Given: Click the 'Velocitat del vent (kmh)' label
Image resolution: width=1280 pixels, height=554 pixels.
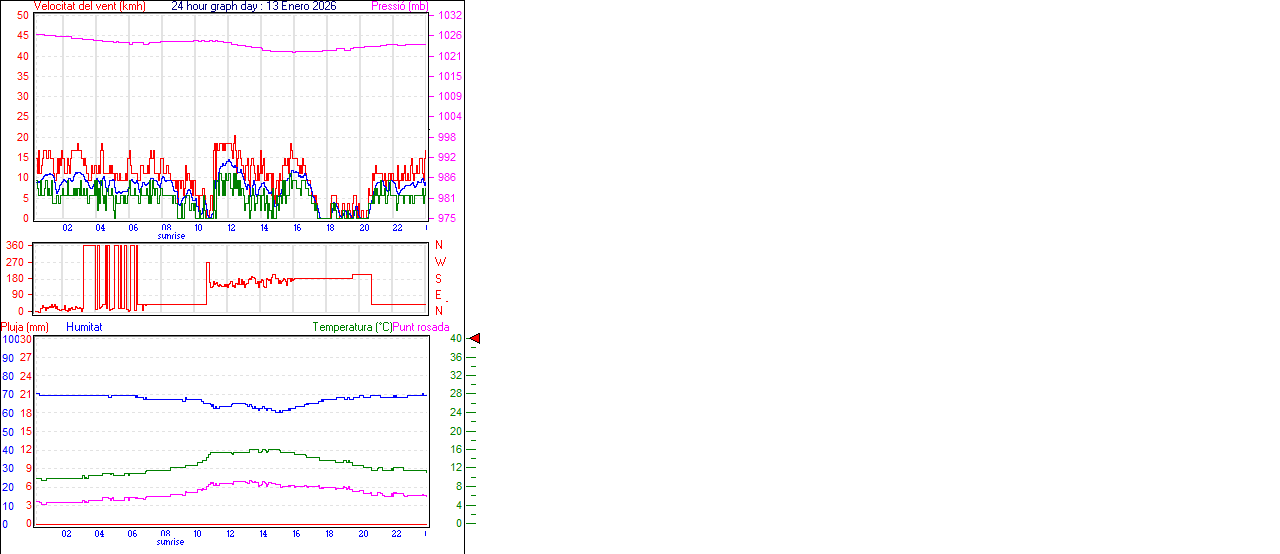Looking at the screenshot, I should [x=90, y=6].
